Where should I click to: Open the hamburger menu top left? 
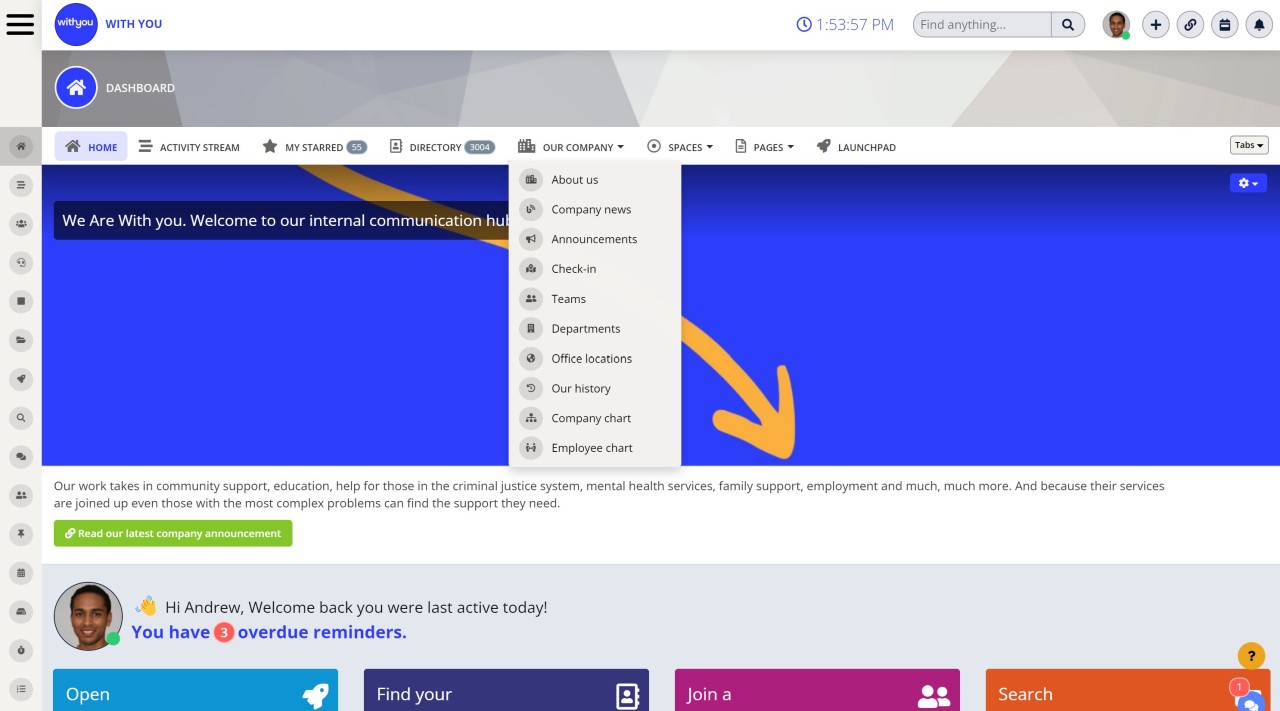point(20,24)
